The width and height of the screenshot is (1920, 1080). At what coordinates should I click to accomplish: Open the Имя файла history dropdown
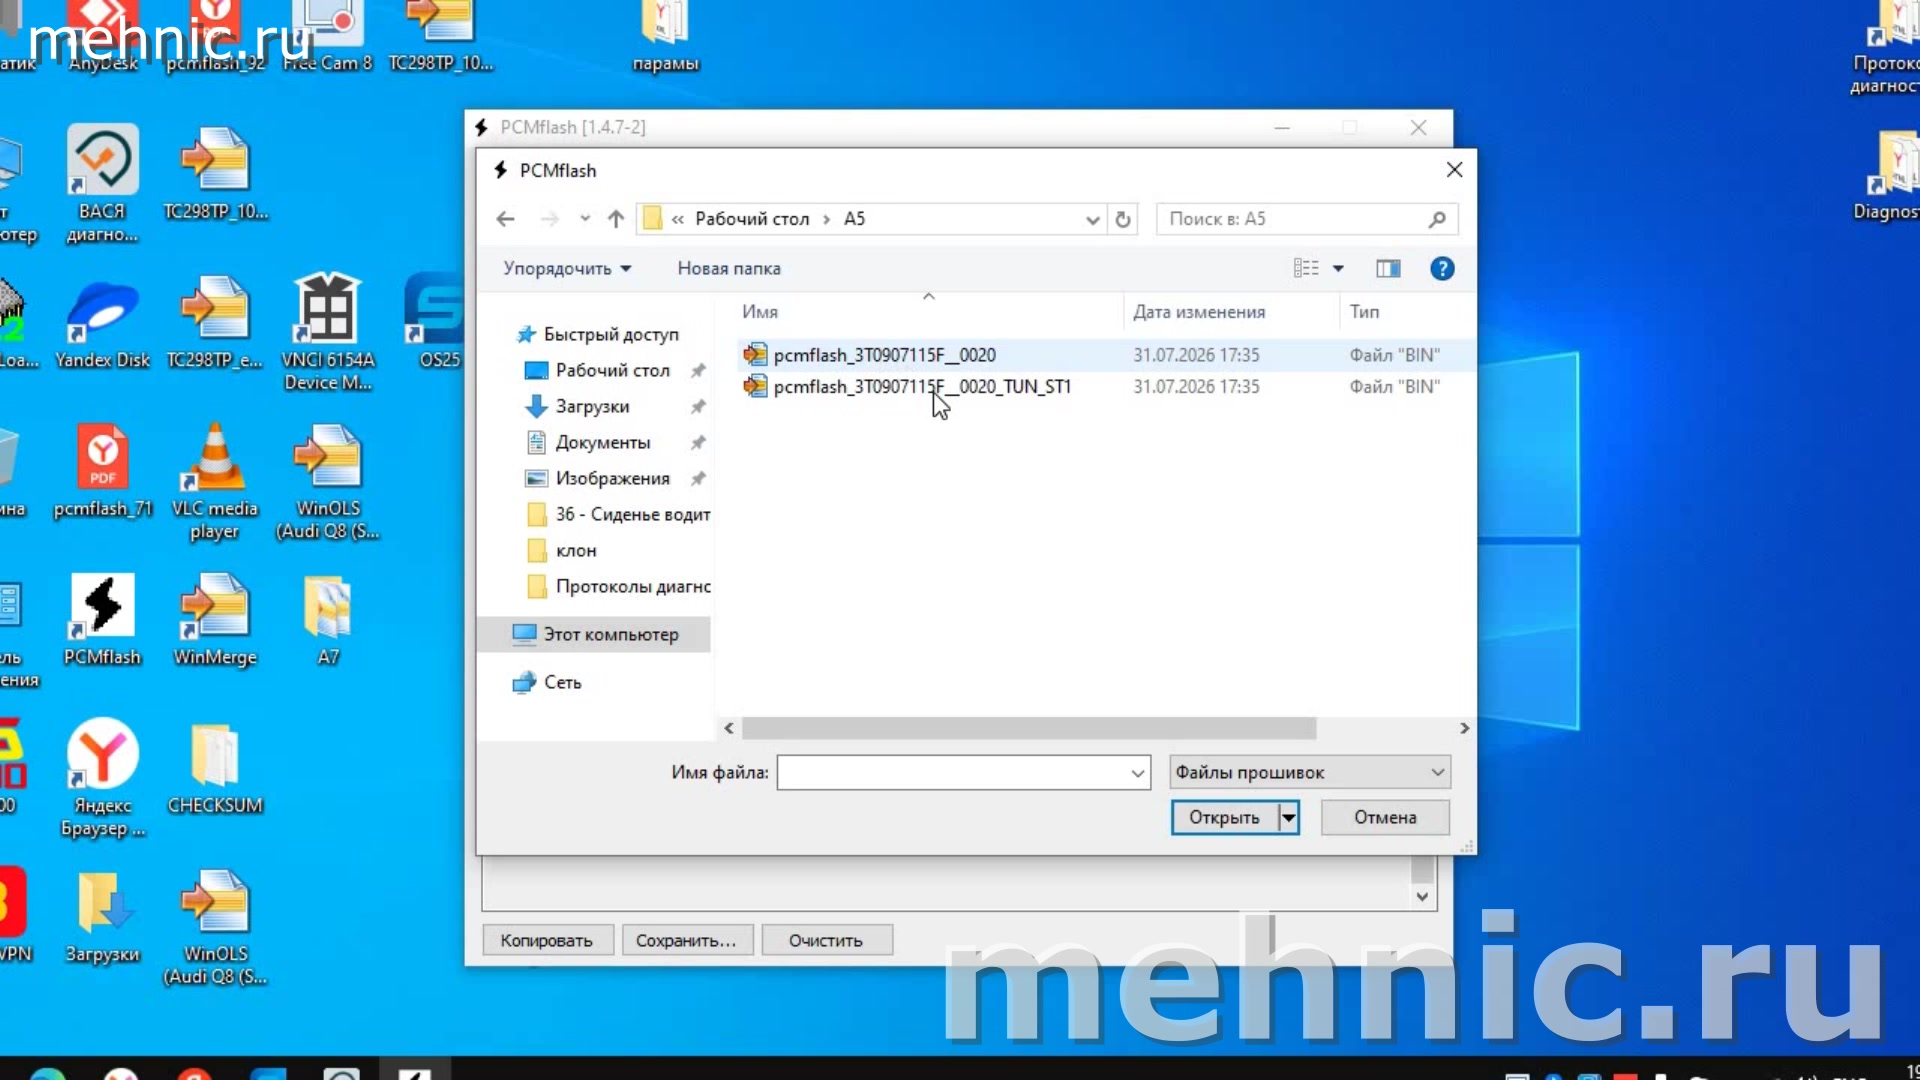tap(1138, 773)
